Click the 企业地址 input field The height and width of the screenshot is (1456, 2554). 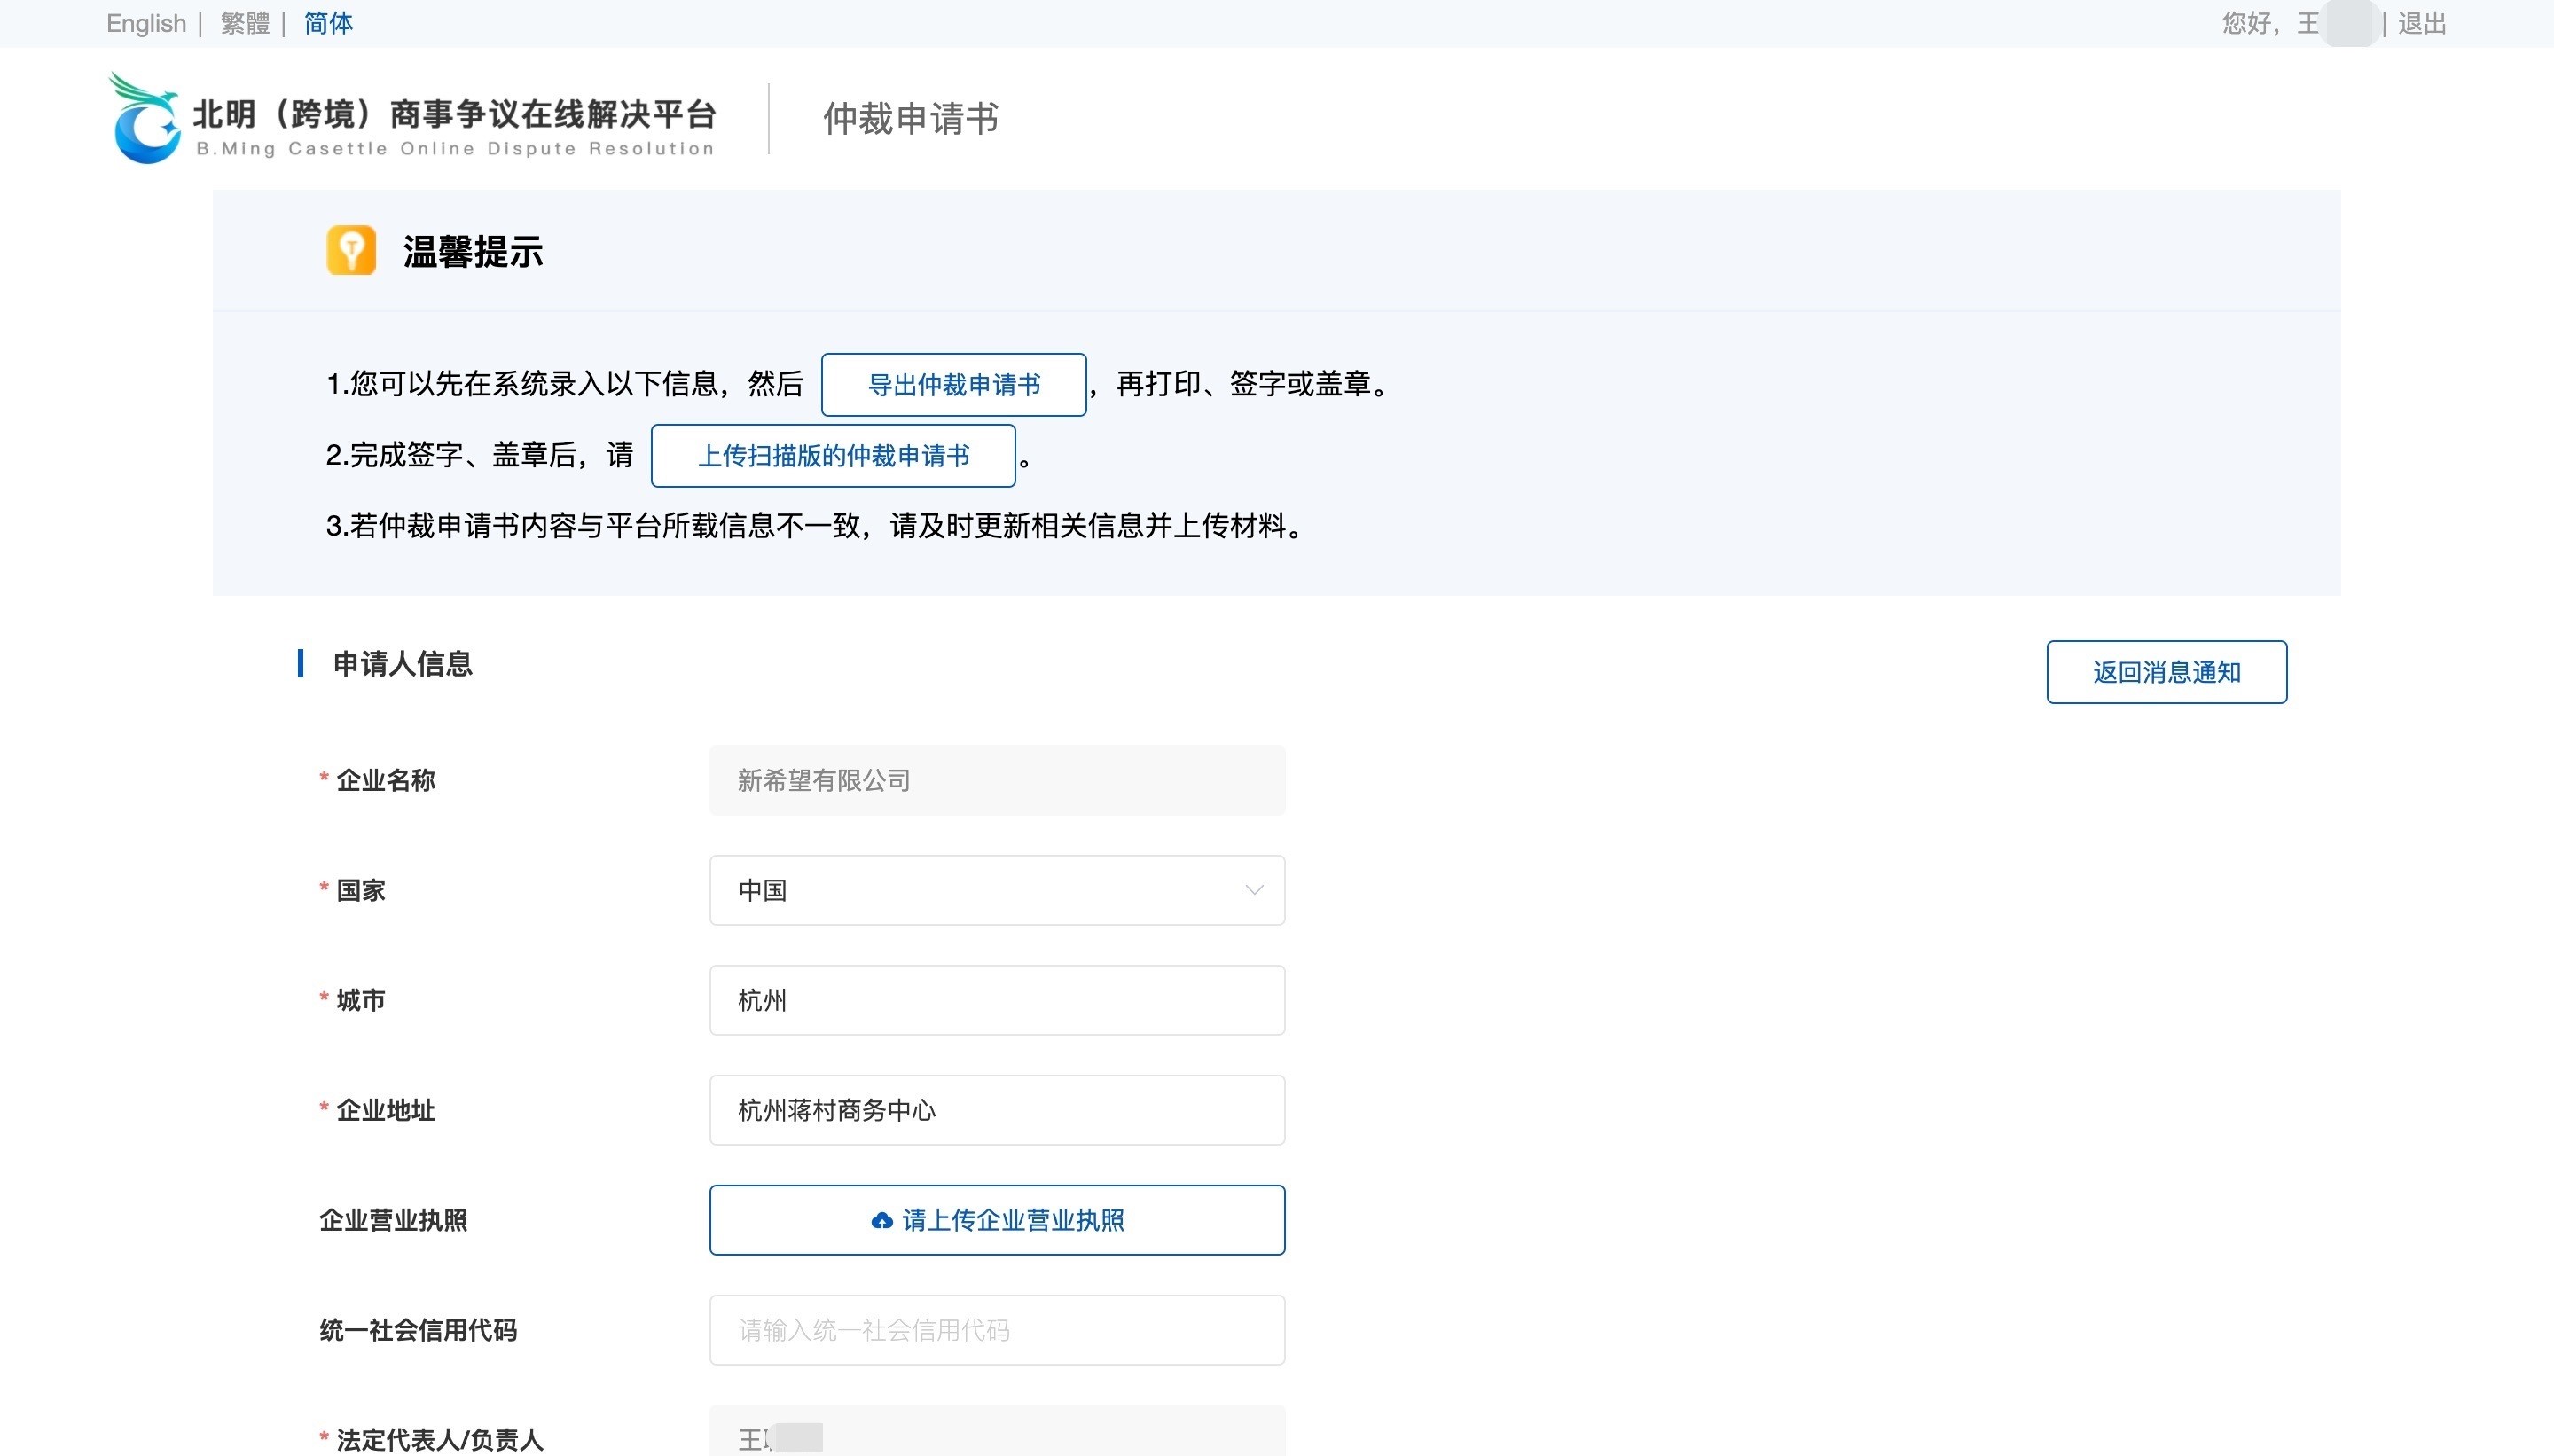[996, 1110]
